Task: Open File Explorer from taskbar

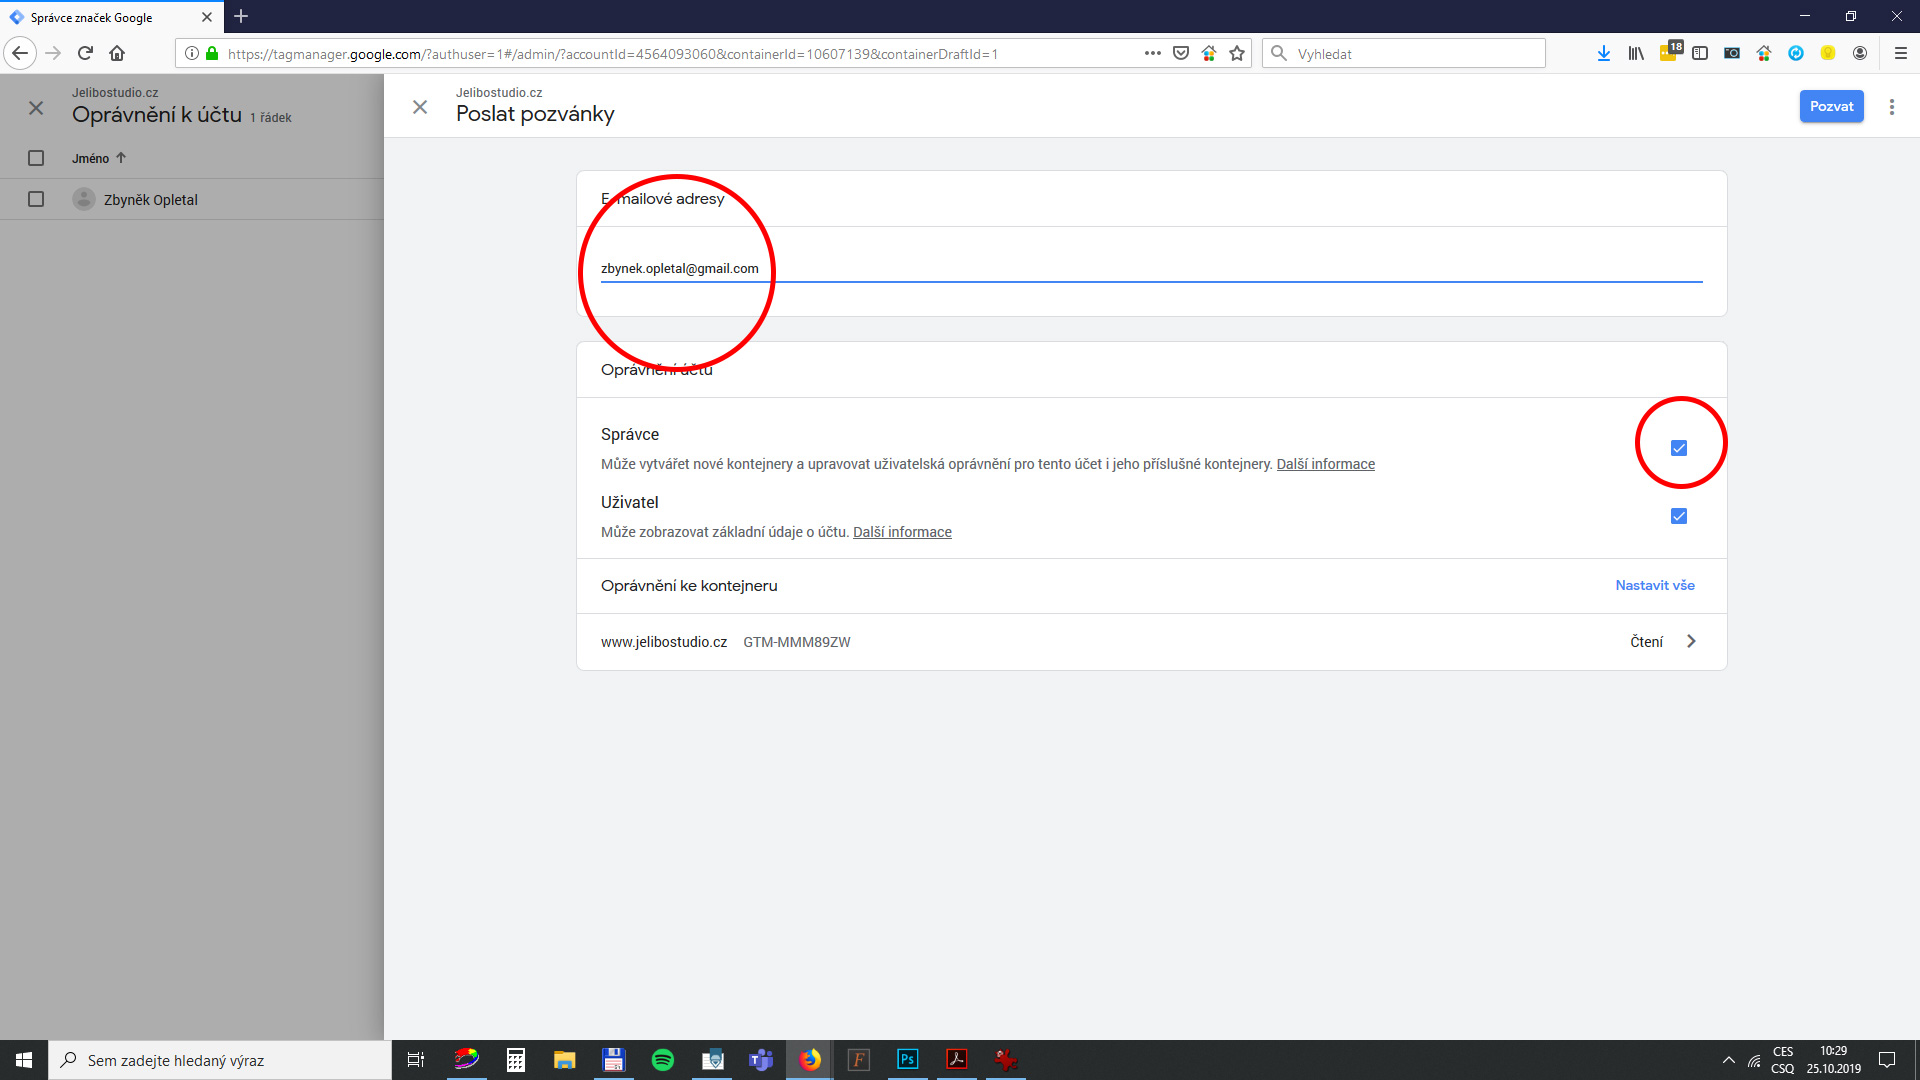Action: [x=565, y=1060]
